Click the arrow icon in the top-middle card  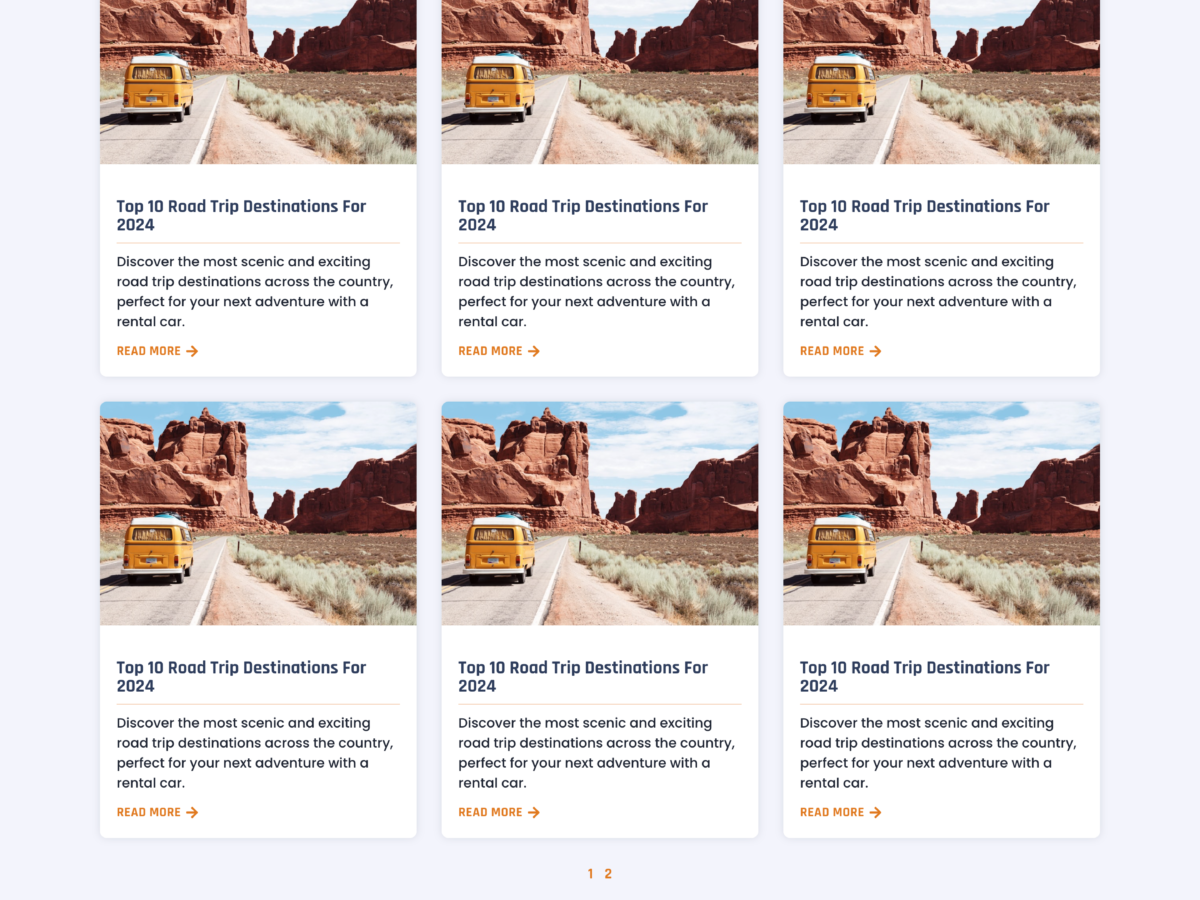click(534, 351)
